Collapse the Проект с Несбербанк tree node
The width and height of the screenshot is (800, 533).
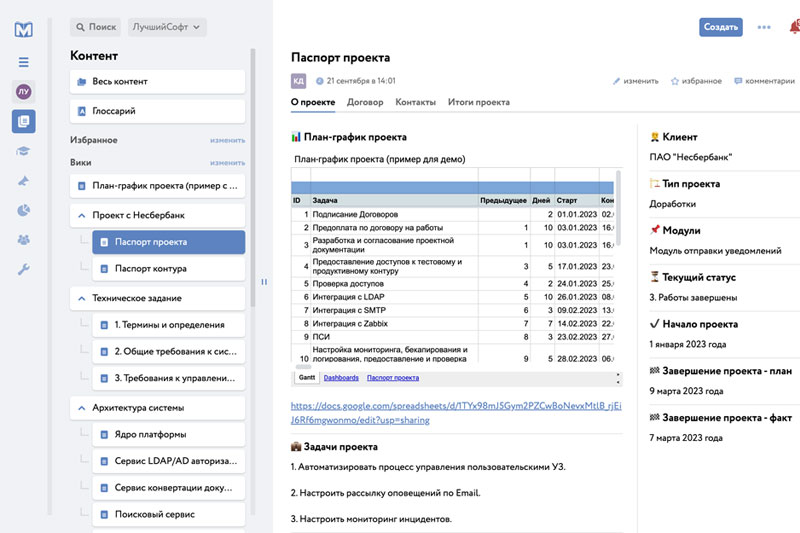[x=82, y=216]
